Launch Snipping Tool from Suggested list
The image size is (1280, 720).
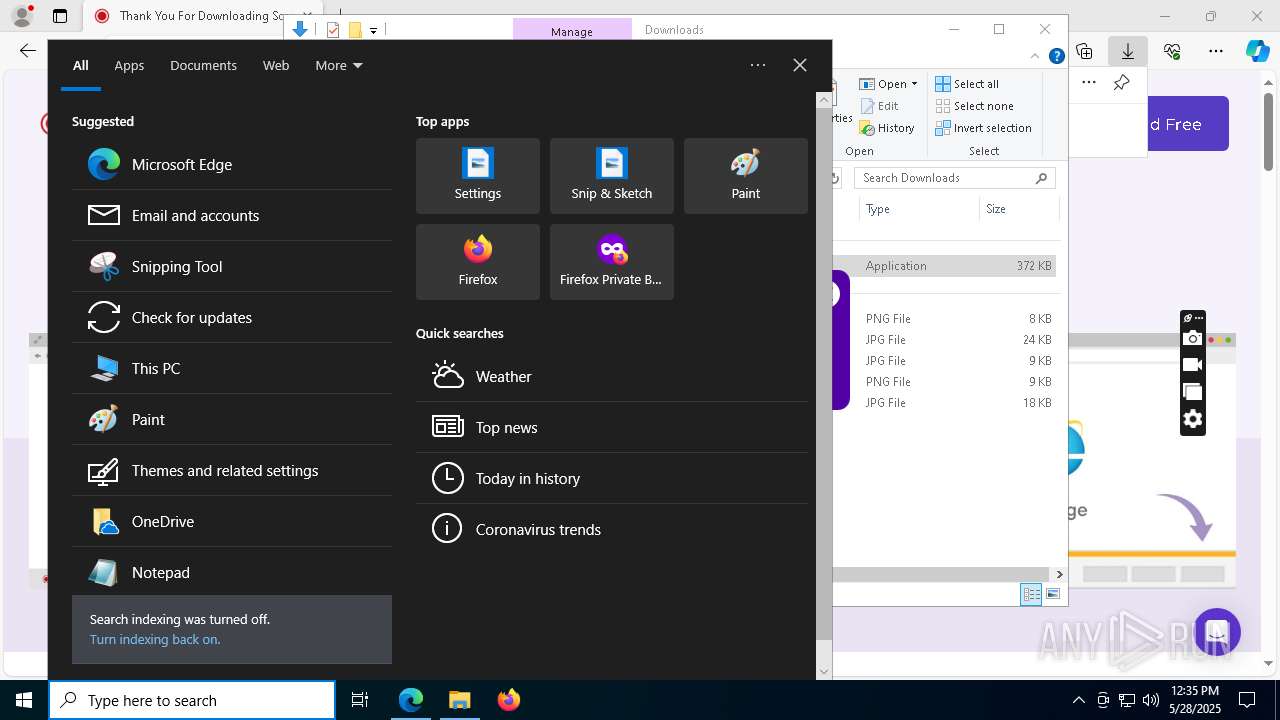232,267
